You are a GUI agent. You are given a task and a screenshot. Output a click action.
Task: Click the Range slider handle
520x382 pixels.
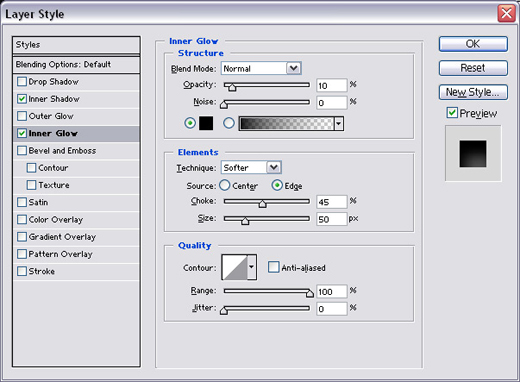(x=310, y=293)
